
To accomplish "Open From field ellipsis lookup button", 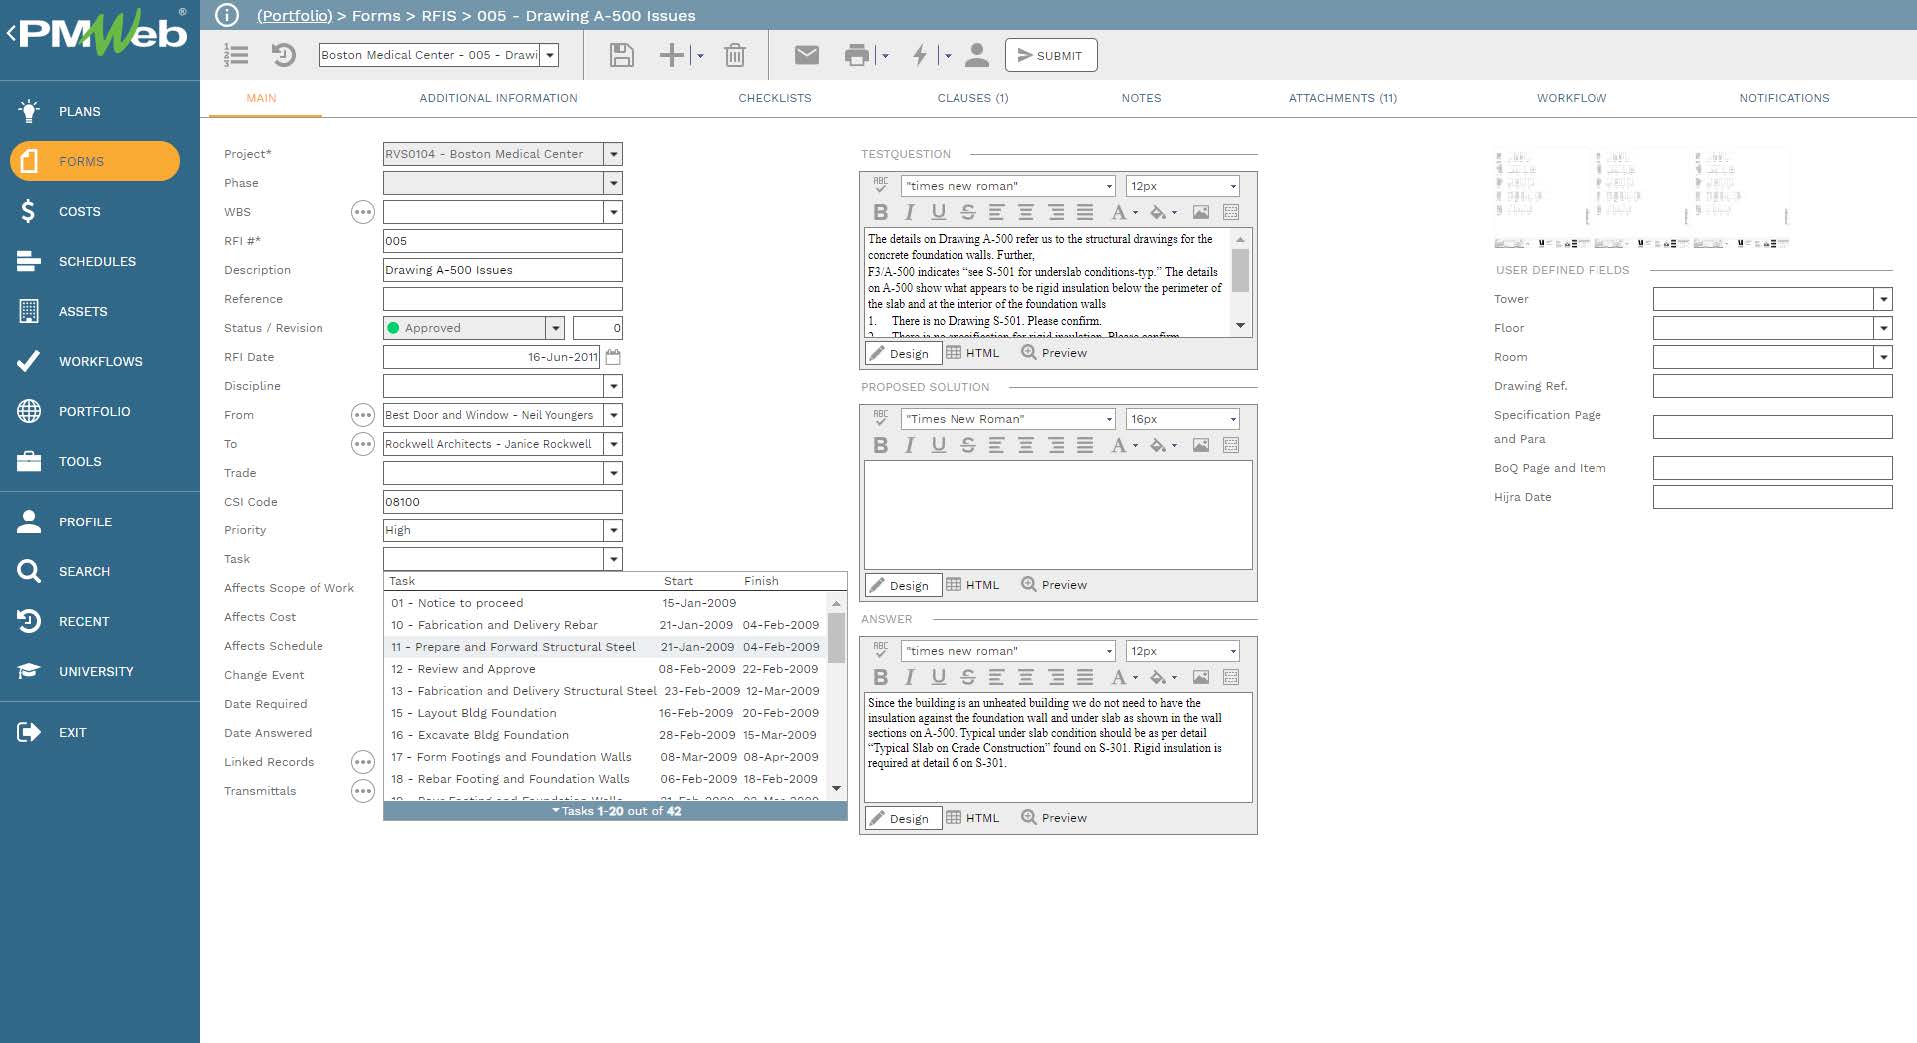I will [363, 415].
